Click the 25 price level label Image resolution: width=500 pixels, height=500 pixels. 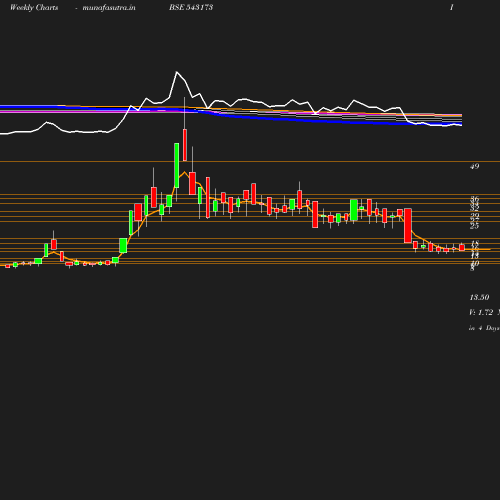475,226
